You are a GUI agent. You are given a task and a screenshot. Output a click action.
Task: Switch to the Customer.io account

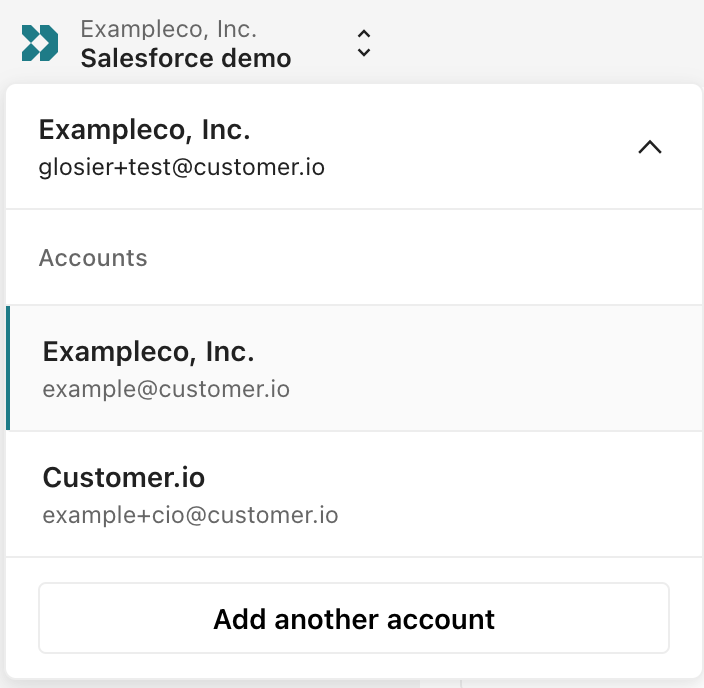coord(355,494)
